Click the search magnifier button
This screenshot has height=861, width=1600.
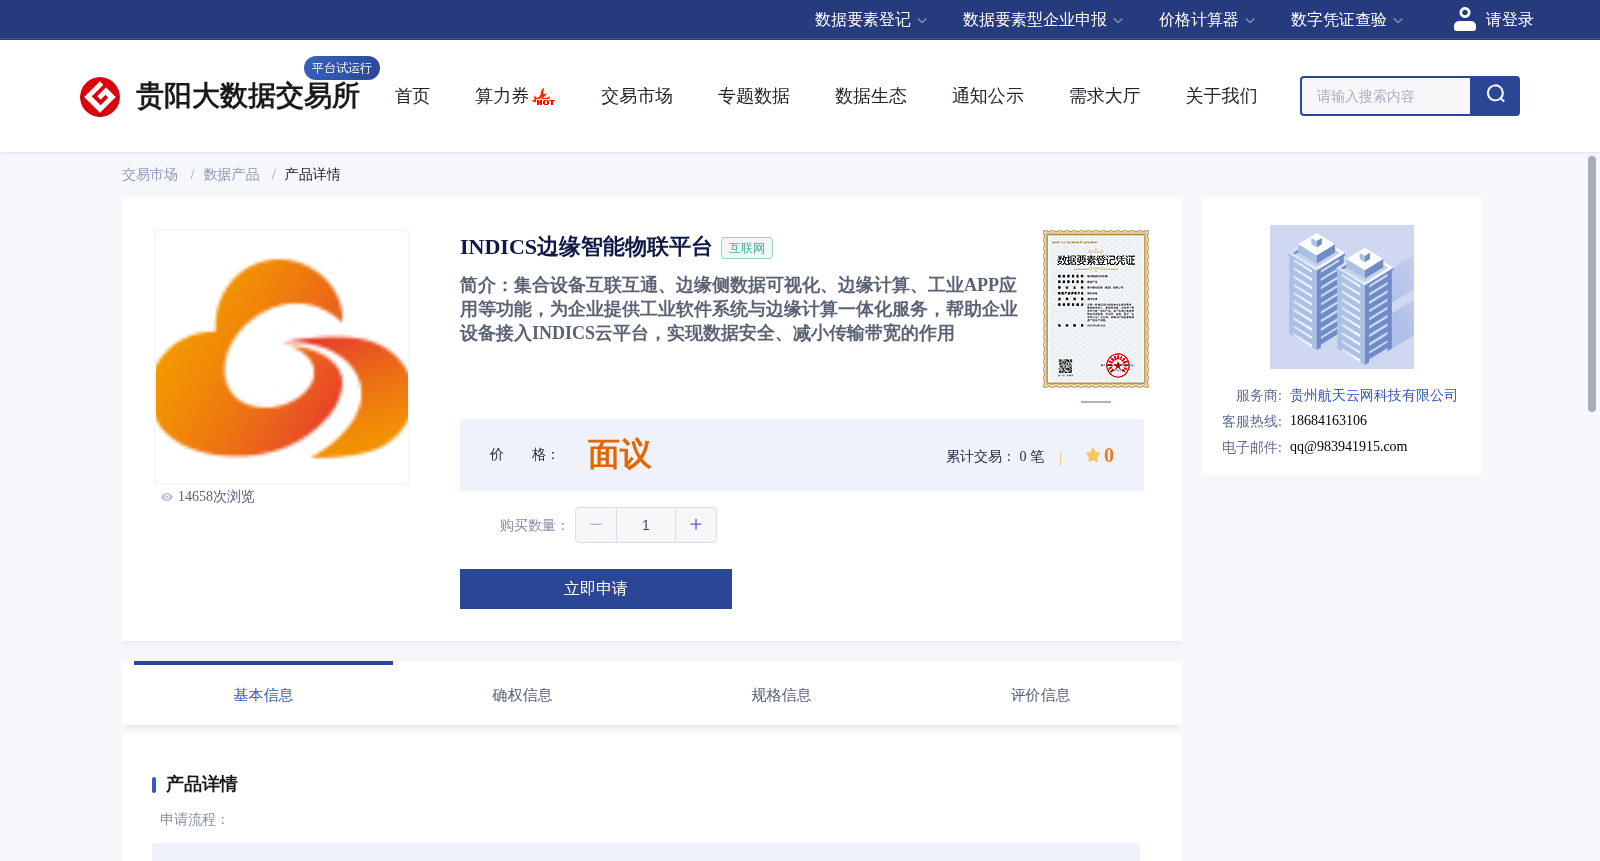[1495, 96]
